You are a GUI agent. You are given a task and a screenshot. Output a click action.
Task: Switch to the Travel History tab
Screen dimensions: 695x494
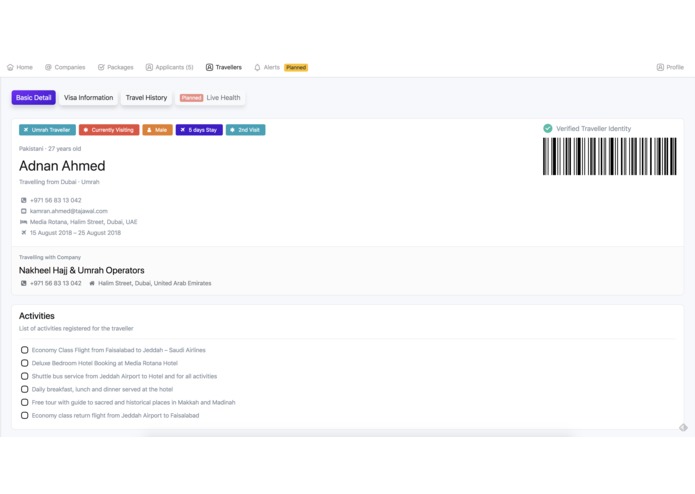pos(146,97)
